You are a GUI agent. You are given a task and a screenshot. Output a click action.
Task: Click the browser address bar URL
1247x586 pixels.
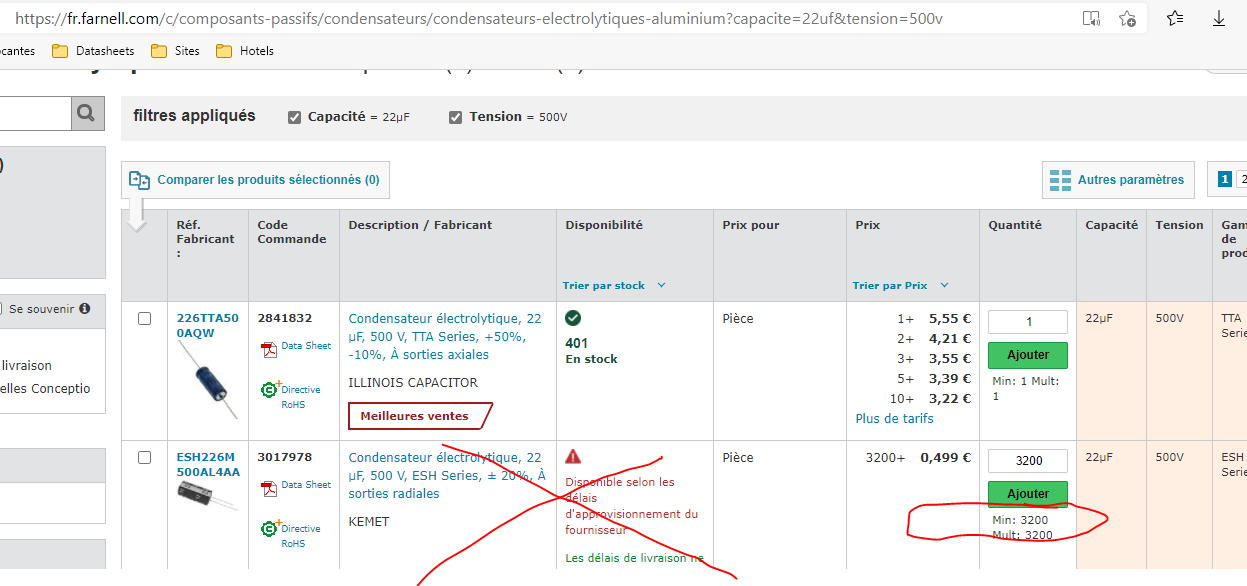[479, 19]
